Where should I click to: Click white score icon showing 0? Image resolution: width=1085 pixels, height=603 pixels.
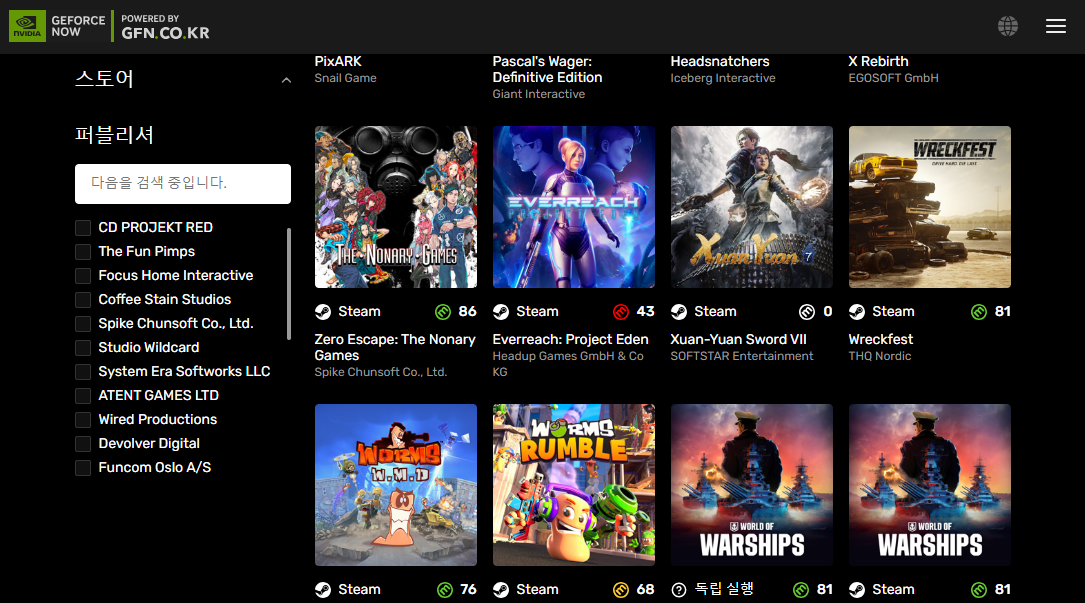(807, 312)
